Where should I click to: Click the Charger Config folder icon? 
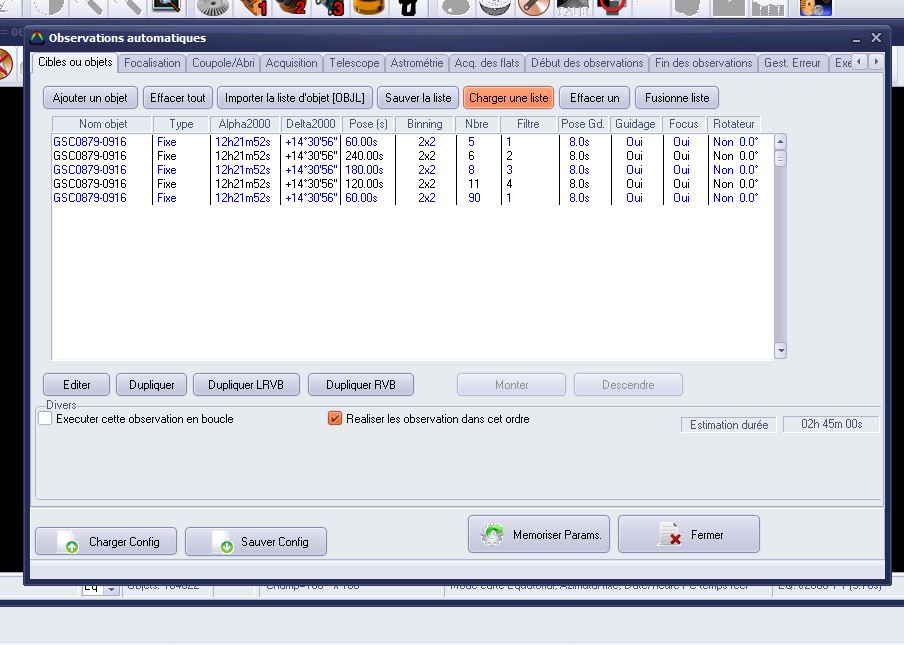click(69, 542)
